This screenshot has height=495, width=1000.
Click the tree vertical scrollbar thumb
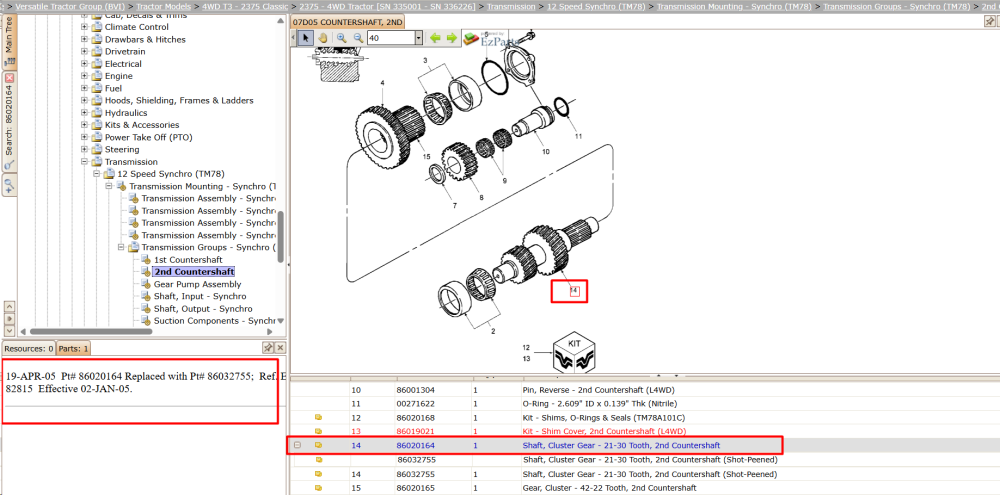[281, 237]
